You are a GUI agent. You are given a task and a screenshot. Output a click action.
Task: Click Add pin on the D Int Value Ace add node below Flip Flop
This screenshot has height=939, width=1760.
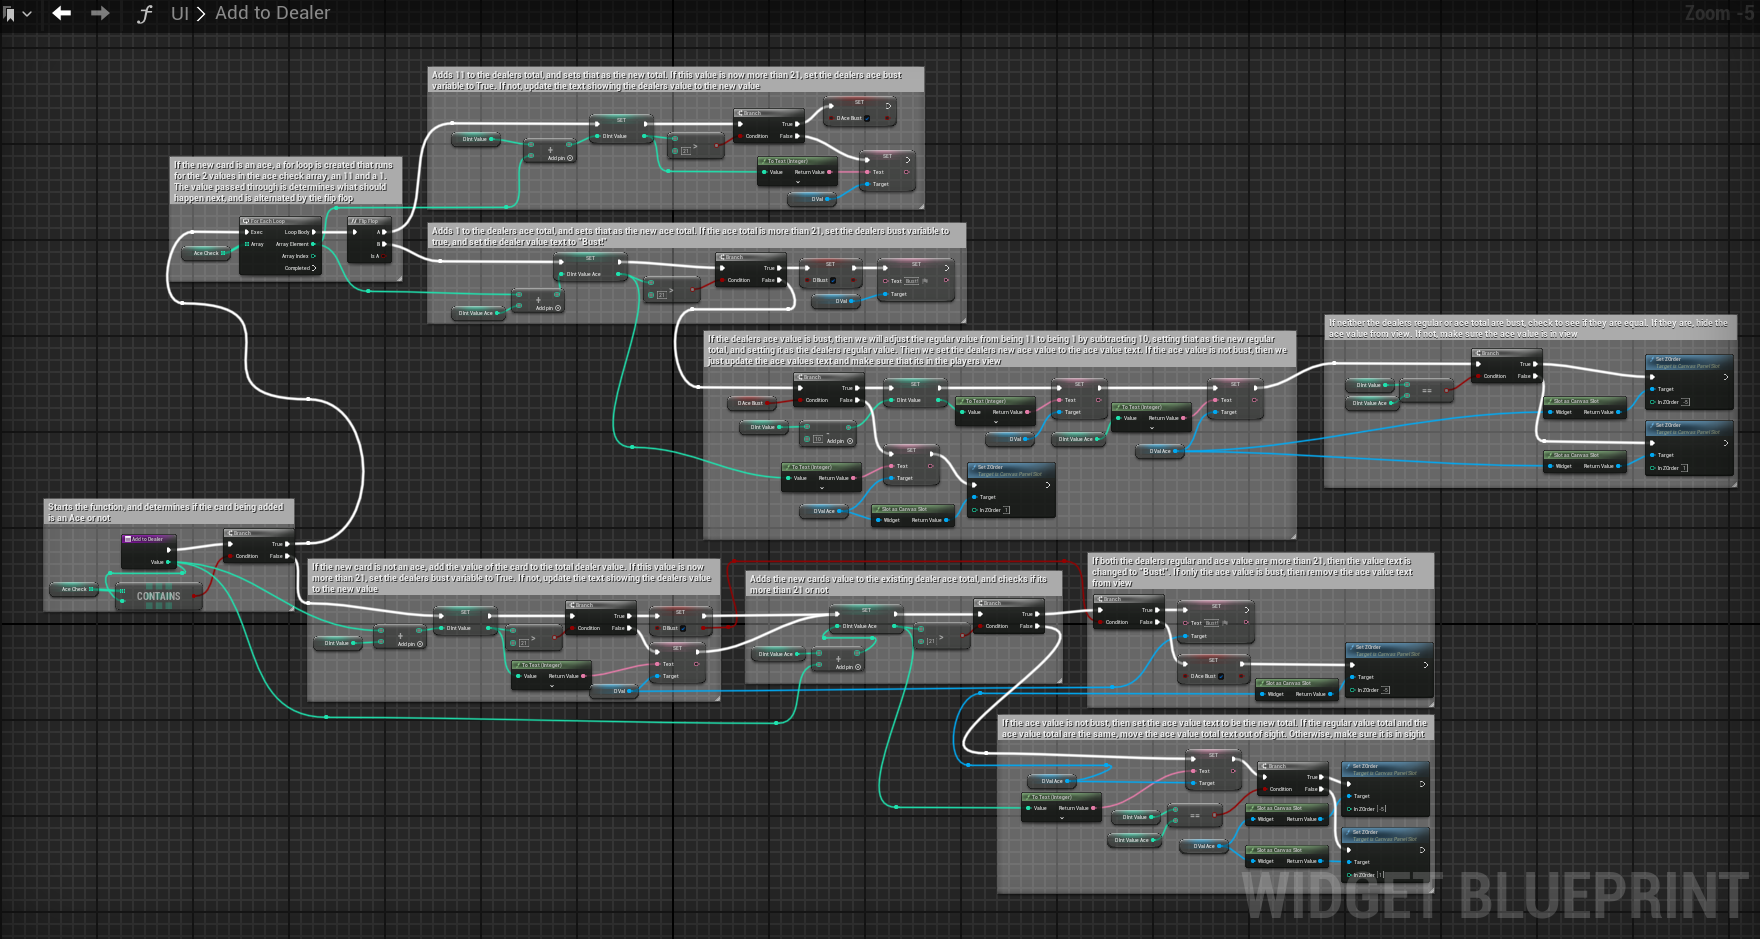(548, 308)
